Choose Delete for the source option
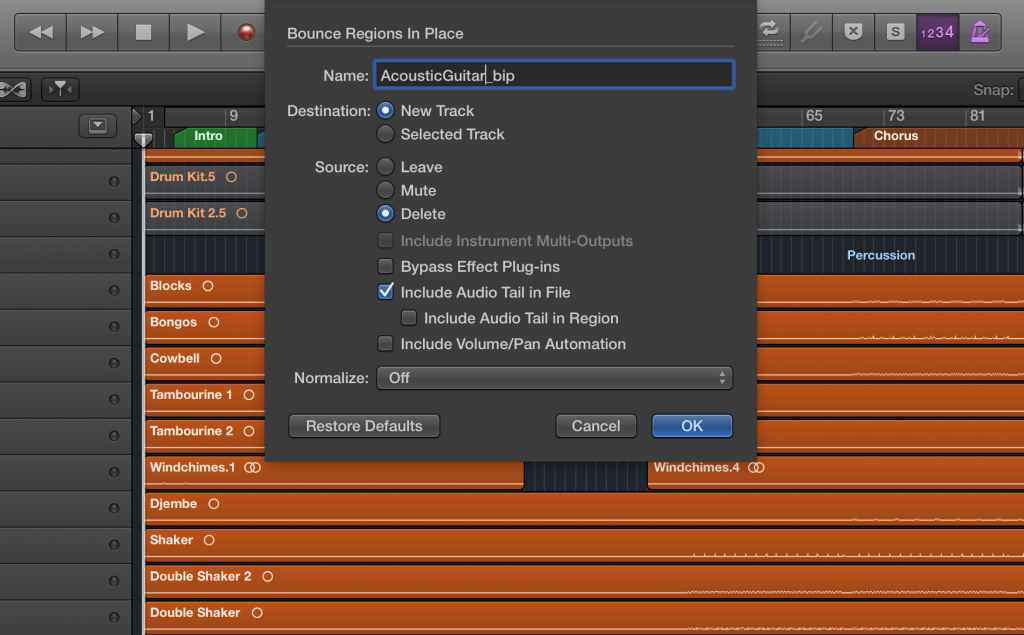Screen dimensions: 1024x635 pos(385,214)
